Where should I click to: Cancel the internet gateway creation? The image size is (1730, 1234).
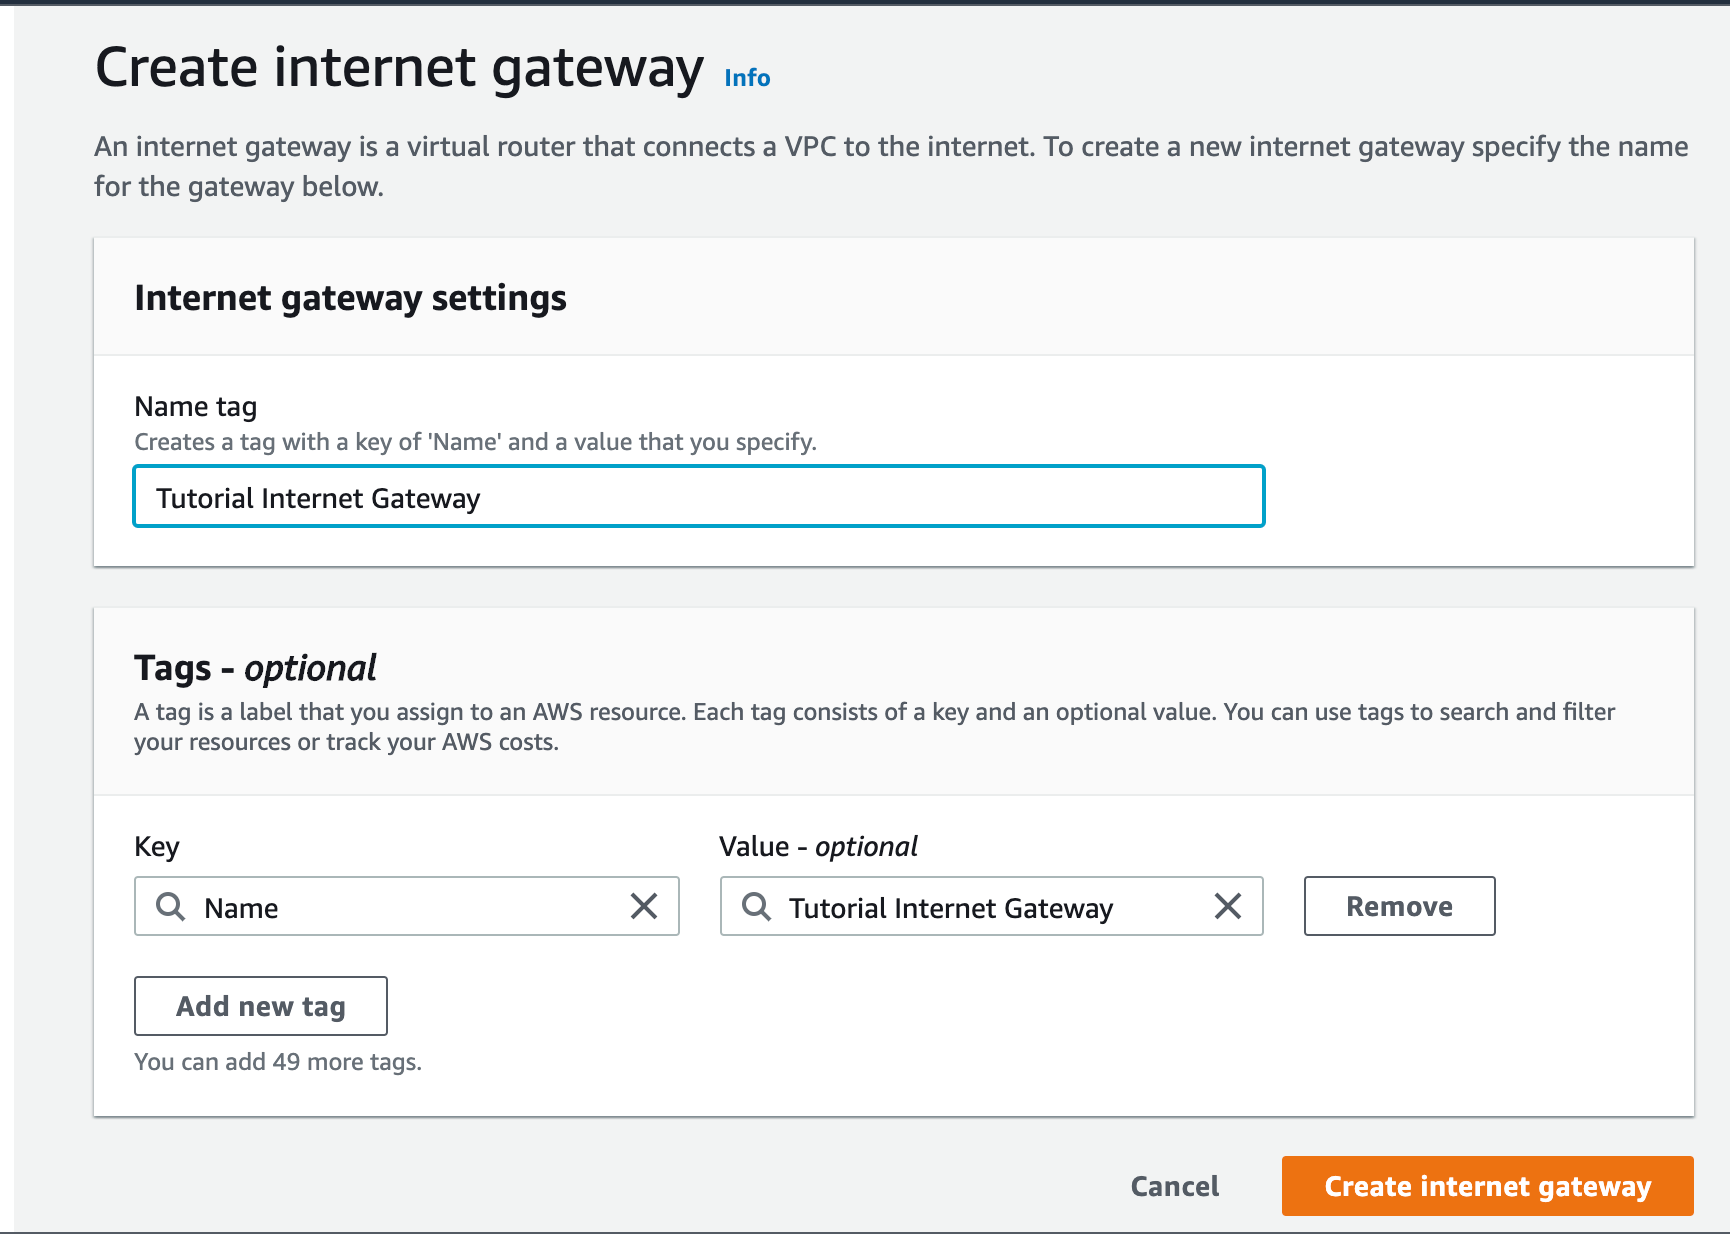pyautogui.click(x=1174, y=1186)
